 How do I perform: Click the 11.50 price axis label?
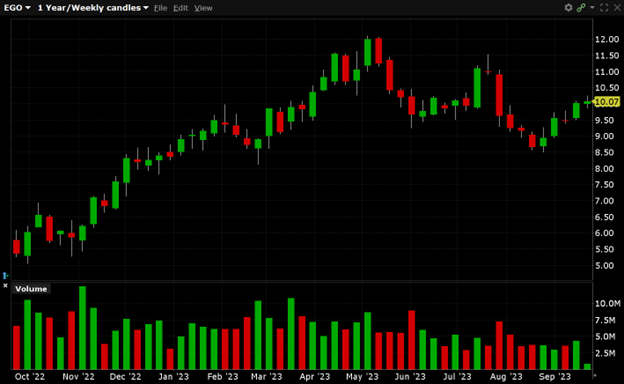(607, 56)
